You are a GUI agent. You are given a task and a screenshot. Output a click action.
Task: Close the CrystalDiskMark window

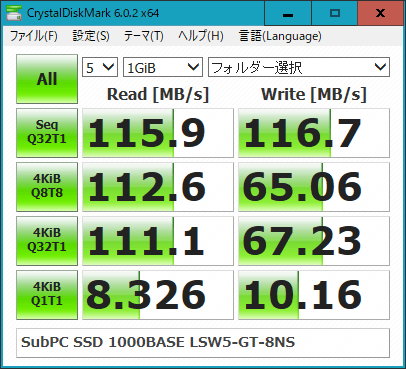tap(380, 13)
